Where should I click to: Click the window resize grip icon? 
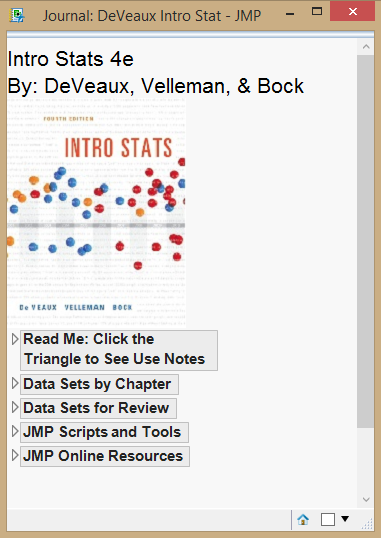(x=368, y=524)
